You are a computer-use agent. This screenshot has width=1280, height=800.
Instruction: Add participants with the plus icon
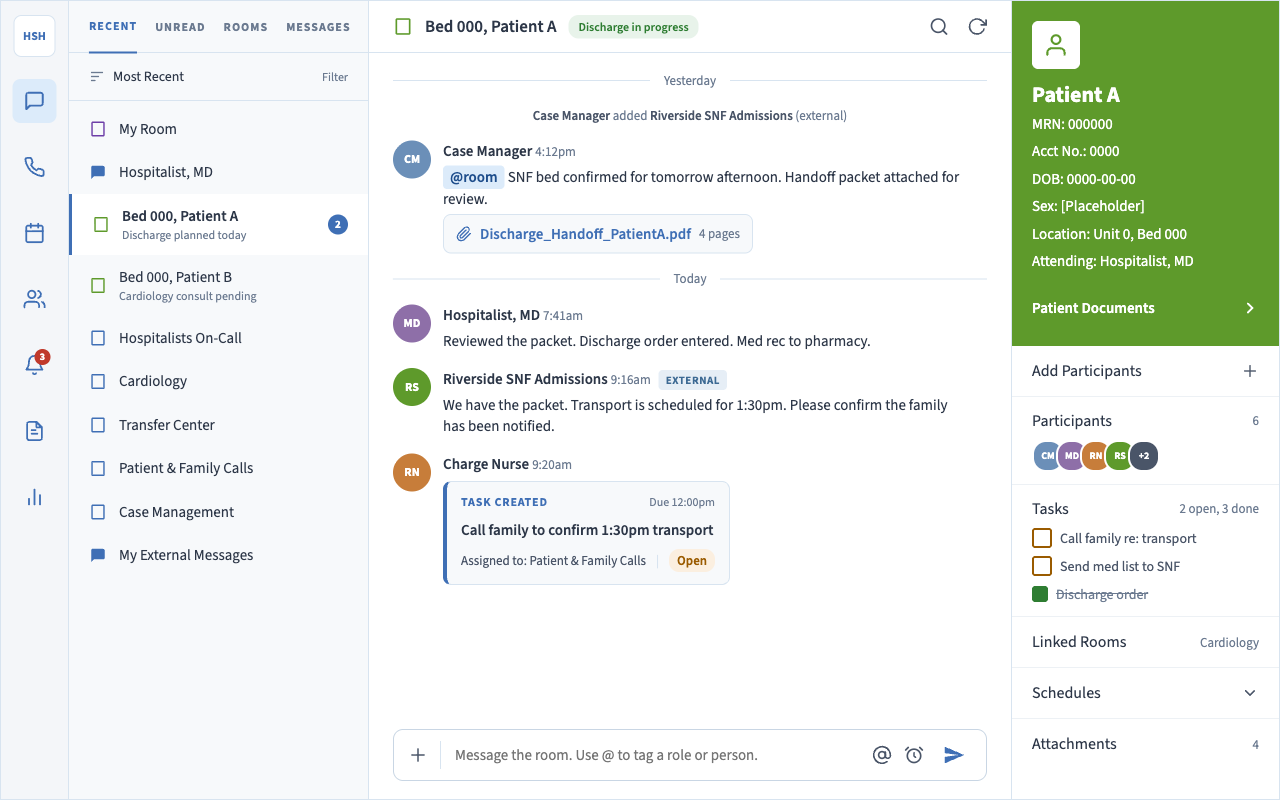(1250, 371)
